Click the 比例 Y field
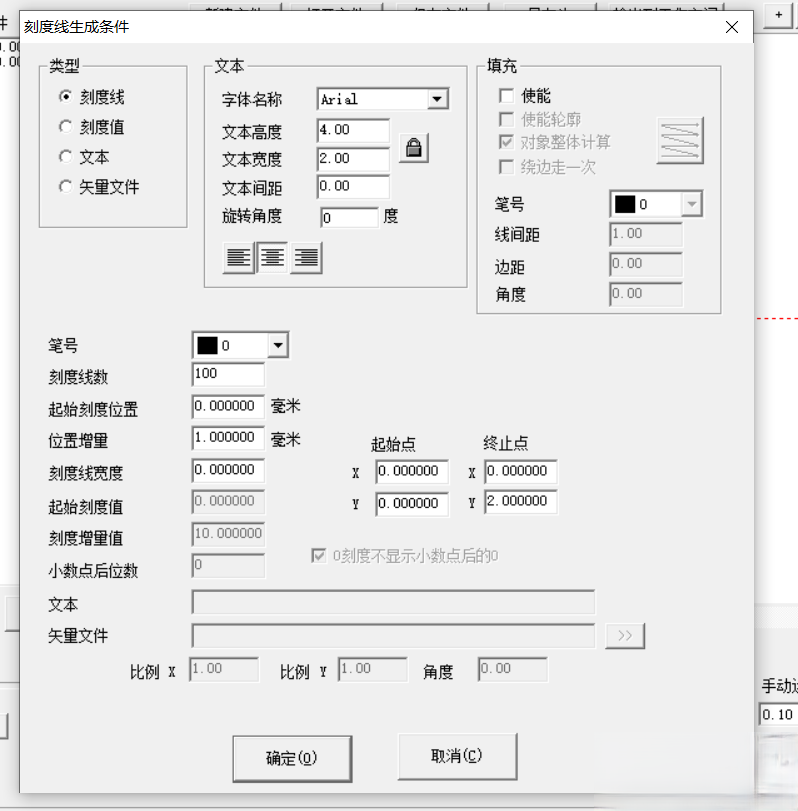Image resolution: width=798 pixels, height=811 pixels. pos(373,669)
